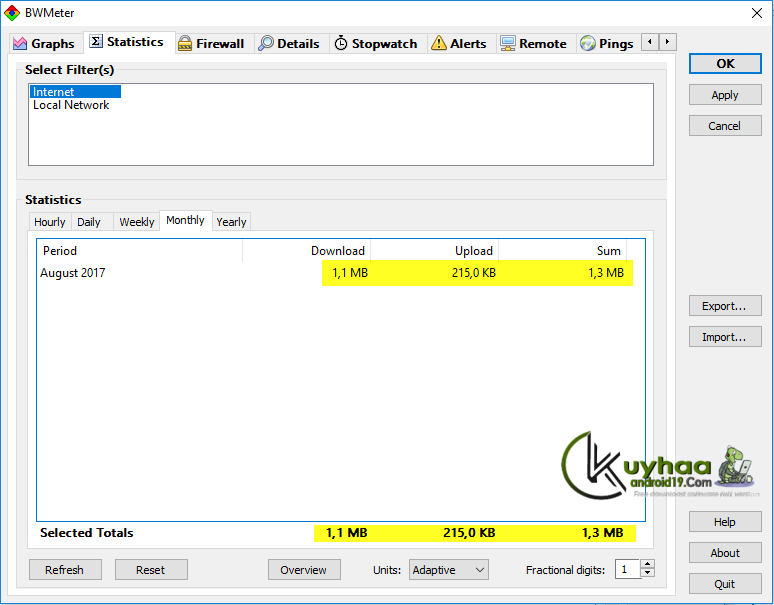Screen dimensions: 774x605
Task: Go to the Stopwatch tab
Action: [x=376, y=43]
